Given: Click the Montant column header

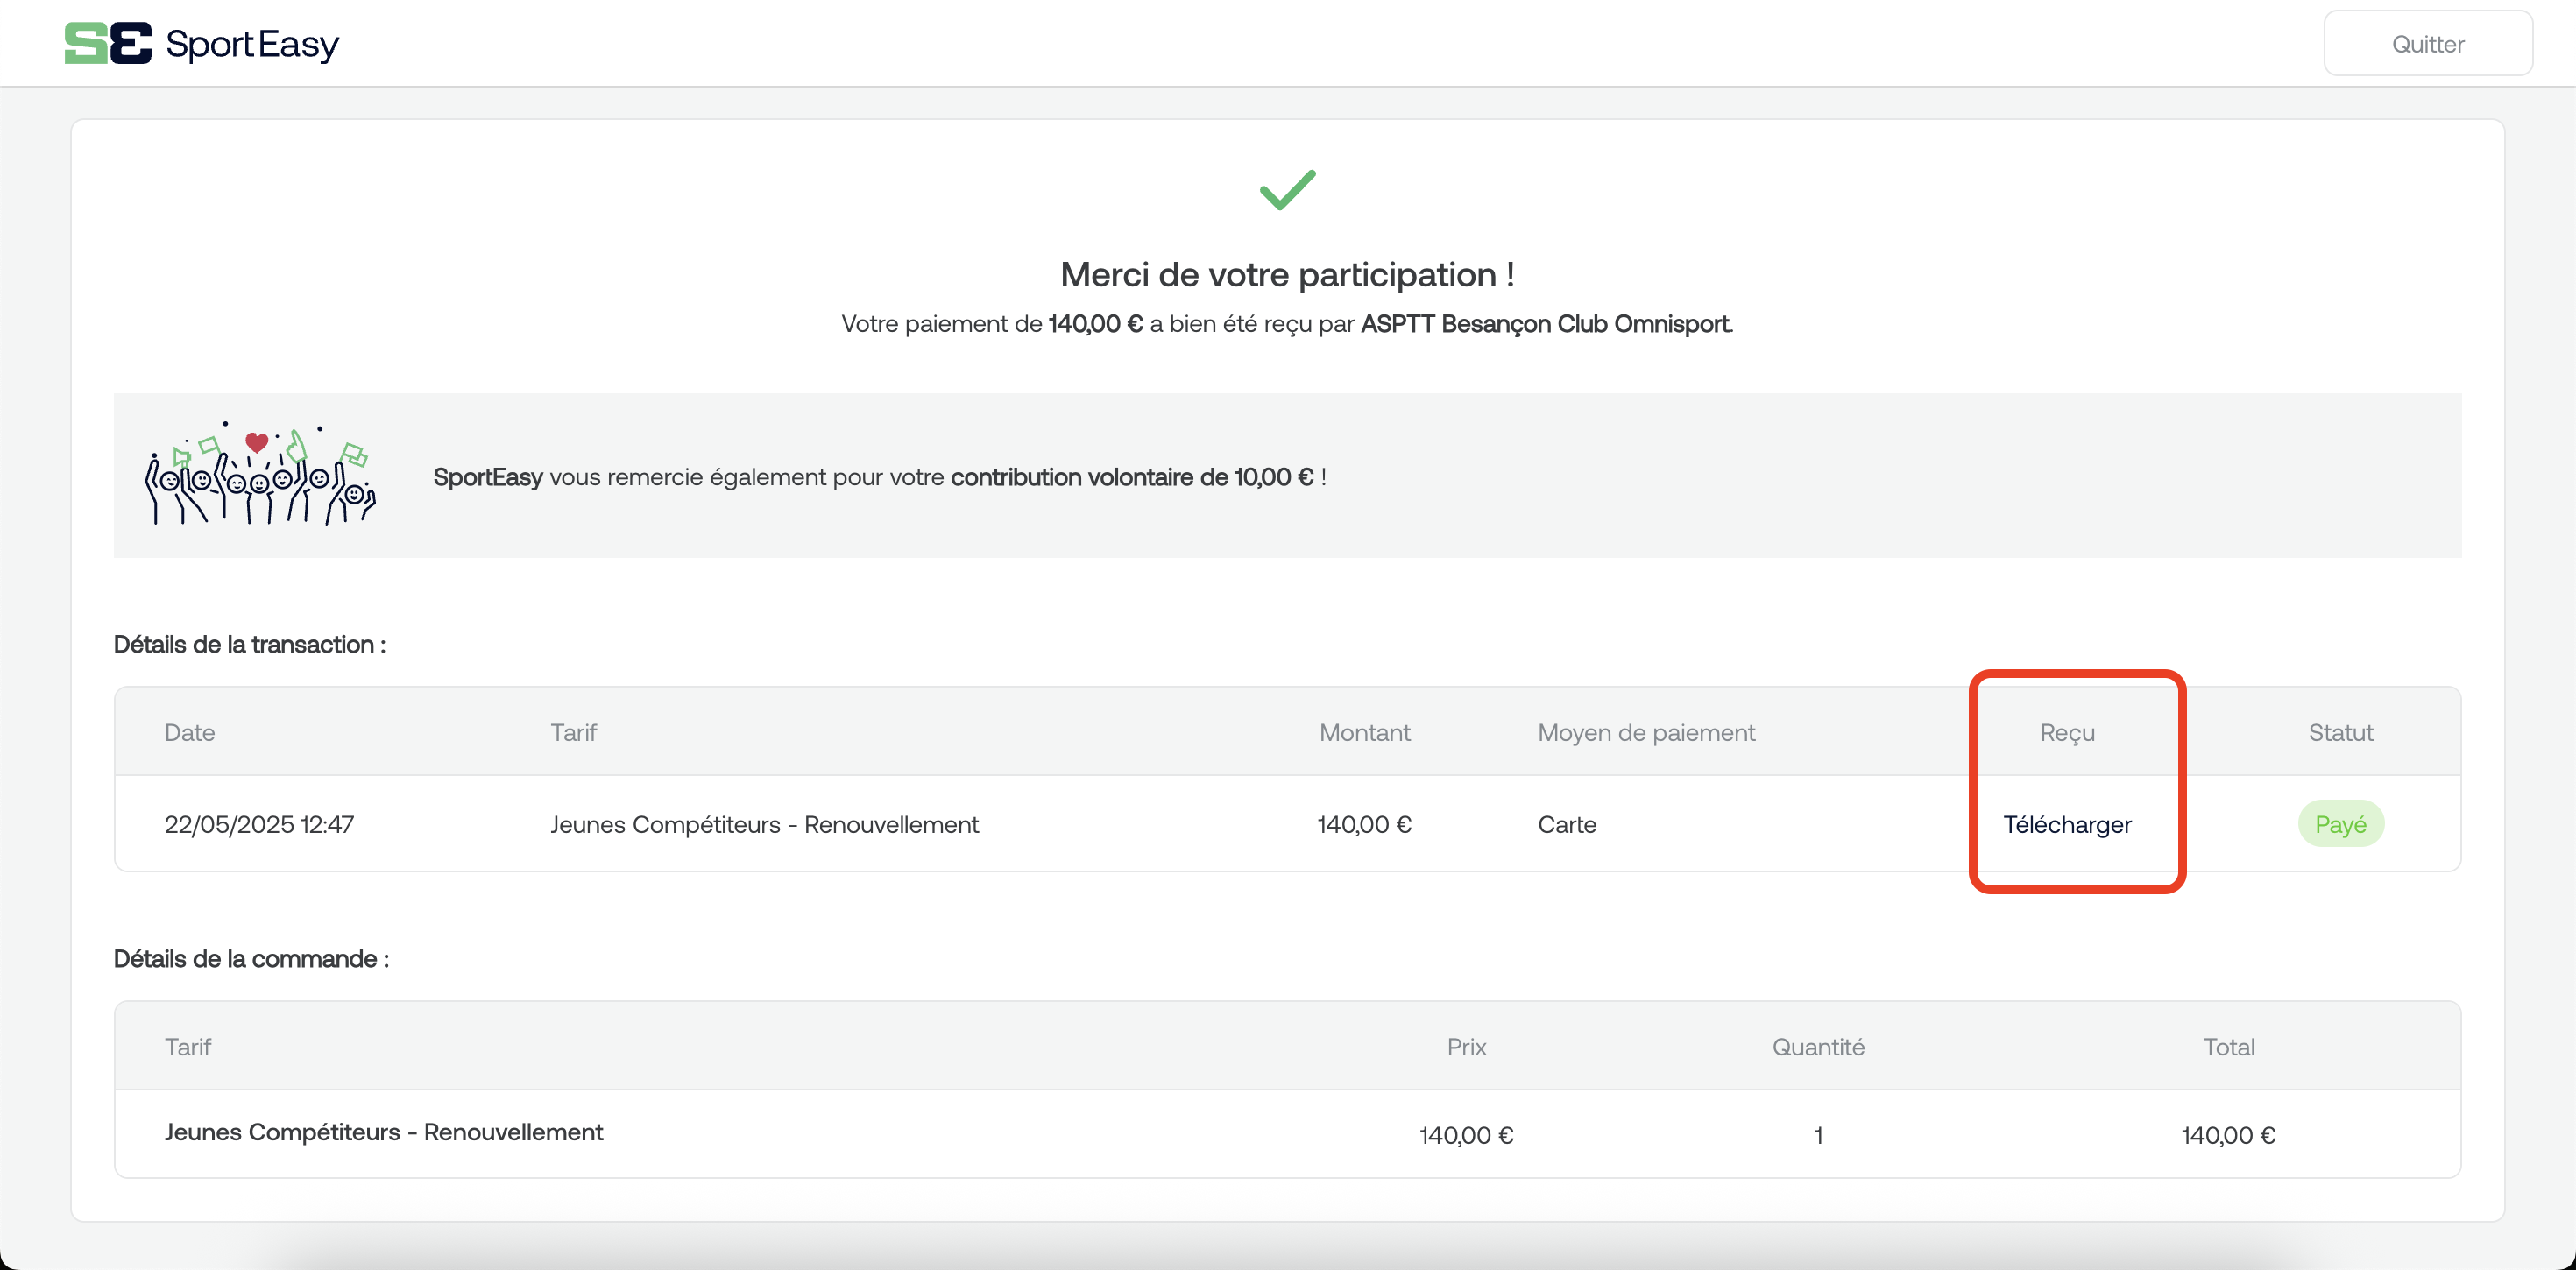Looking at the screenshot, I should [x=1364, y=733].
